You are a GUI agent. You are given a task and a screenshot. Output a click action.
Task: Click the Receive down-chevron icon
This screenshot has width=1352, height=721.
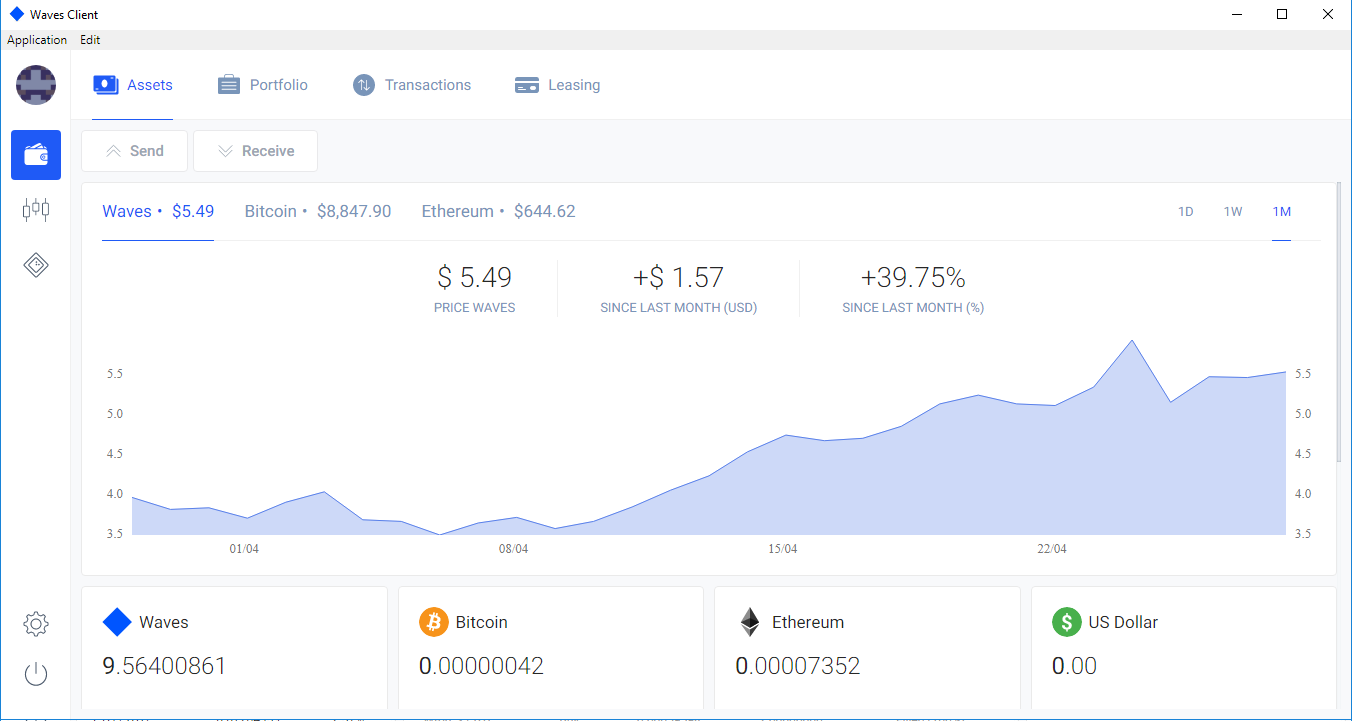[x=225, y=151]
